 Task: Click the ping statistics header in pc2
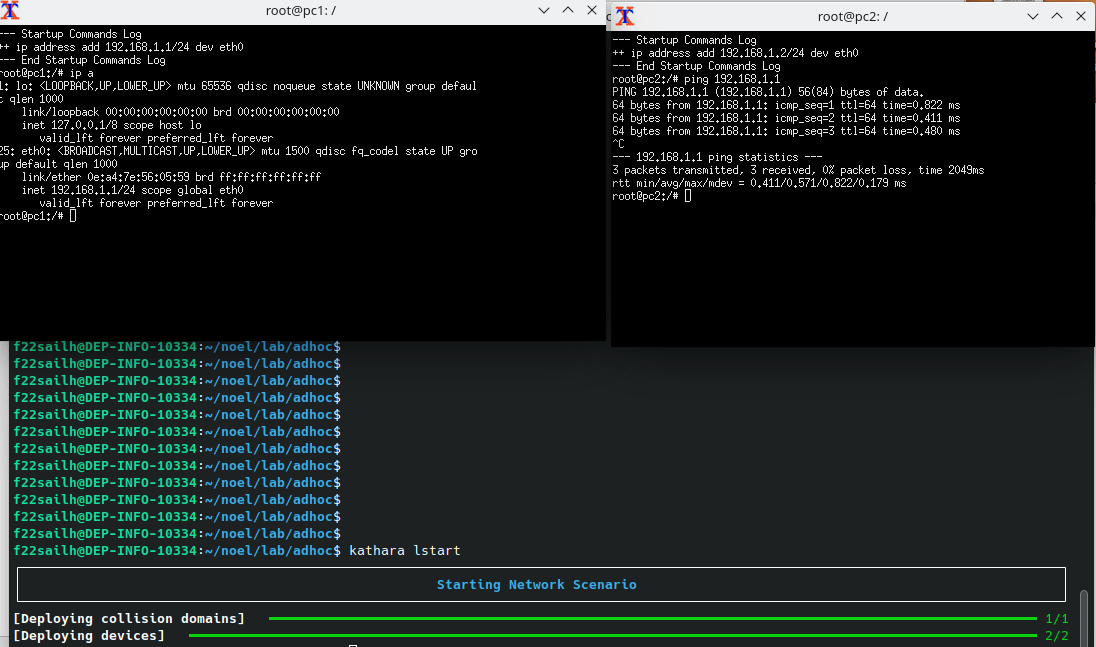click(x=716, y=157)
